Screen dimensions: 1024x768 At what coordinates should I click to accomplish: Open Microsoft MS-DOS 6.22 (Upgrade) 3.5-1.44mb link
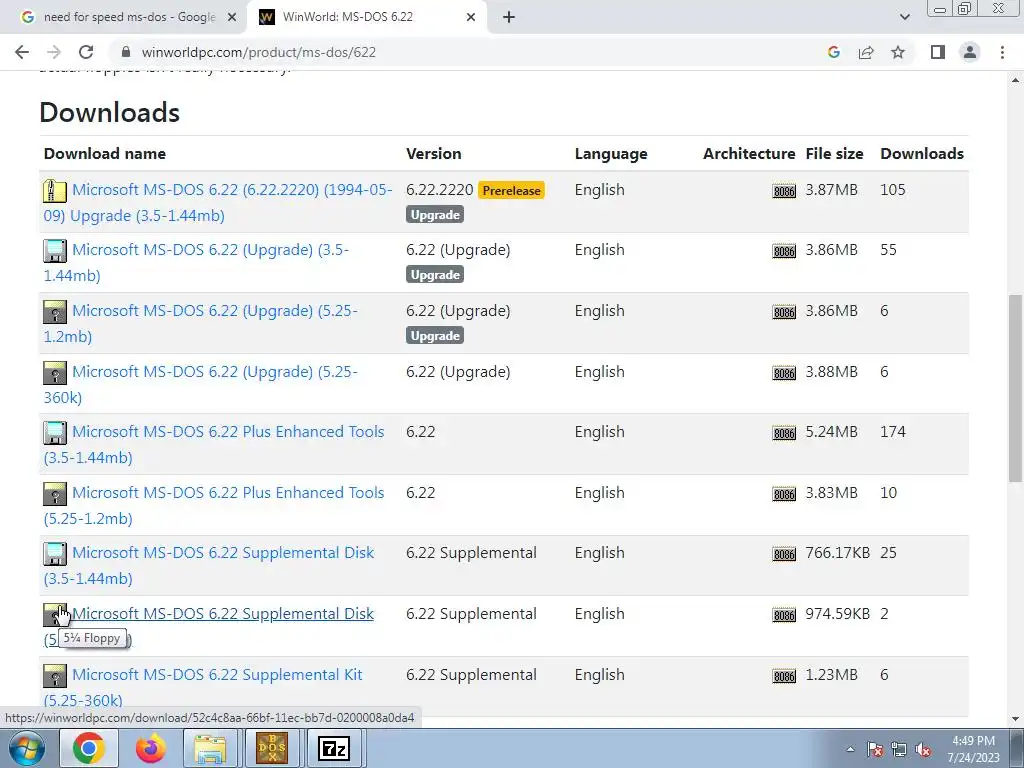[197, 263]
